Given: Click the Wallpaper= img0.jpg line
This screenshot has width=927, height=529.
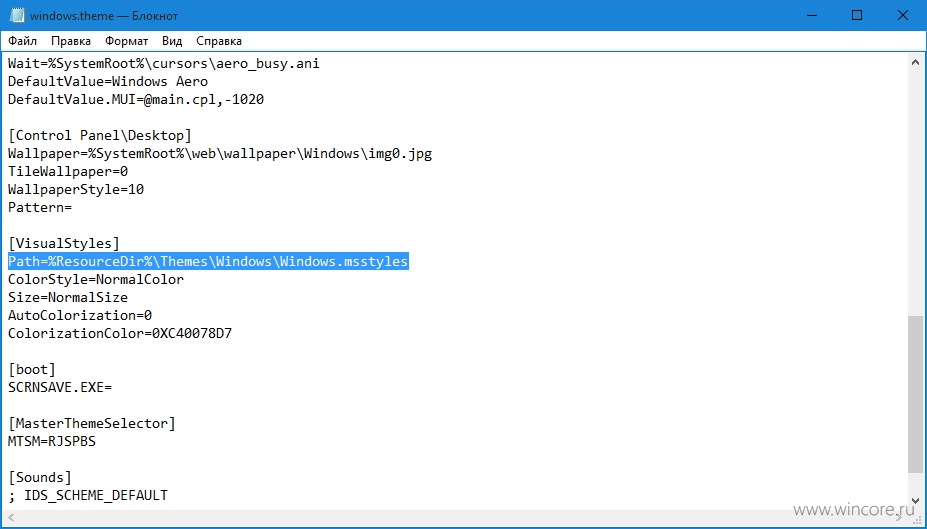Looking at the screenshot, I should pyautogui.click(x=220, y=154).
